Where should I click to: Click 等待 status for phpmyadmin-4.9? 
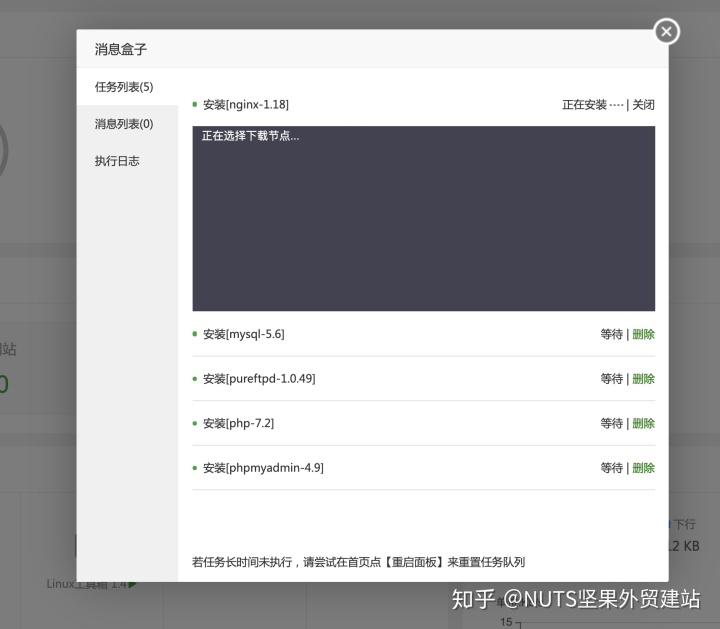612,468
